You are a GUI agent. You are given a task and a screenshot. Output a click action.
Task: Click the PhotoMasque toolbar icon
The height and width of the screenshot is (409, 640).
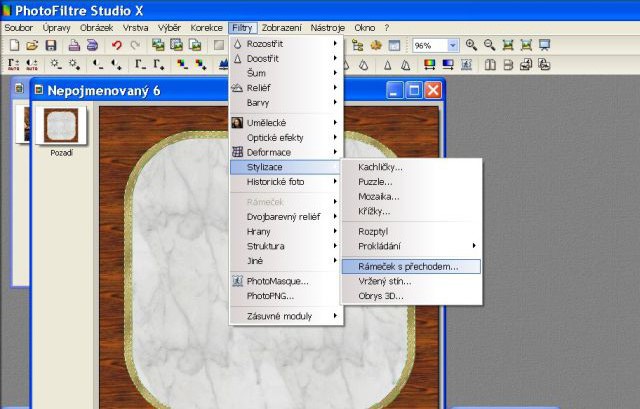466,64
